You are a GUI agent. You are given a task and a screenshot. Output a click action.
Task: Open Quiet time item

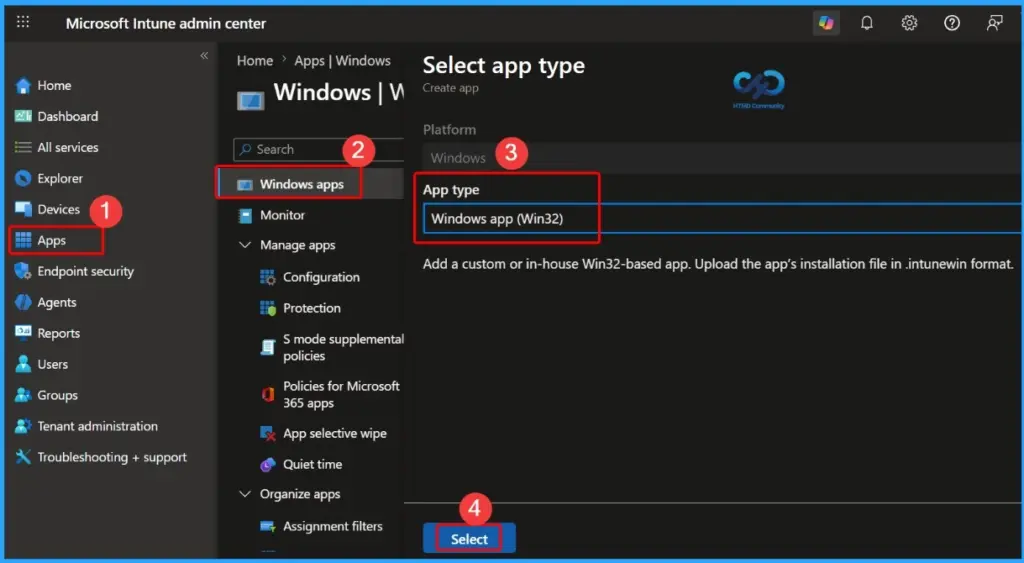pos(312,464)
